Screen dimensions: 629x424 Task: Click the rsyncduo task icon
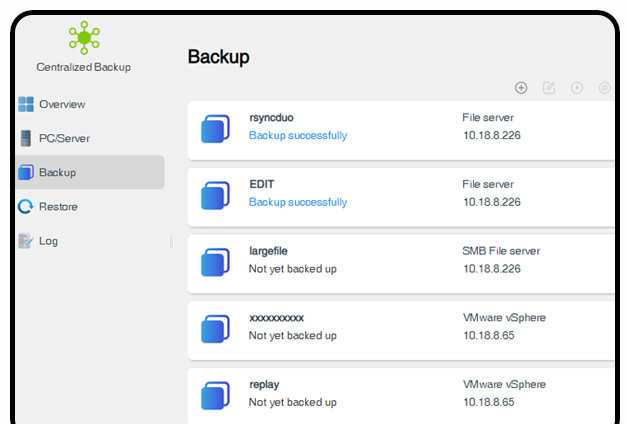click(215, 129)
